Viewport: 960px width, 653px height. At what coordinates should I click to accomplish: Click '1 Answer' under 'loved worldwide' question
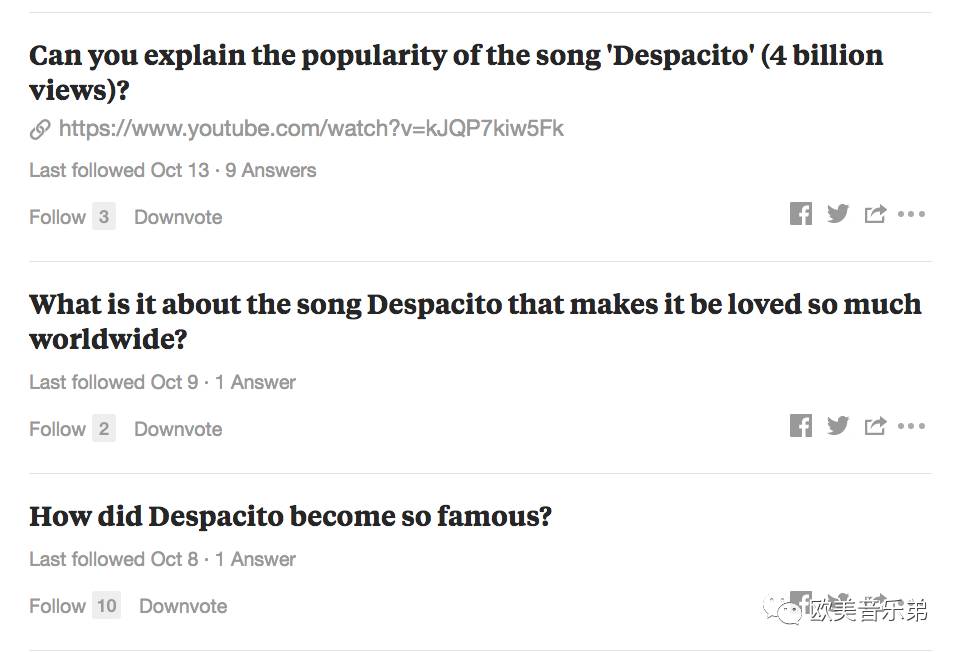[255, 382]
